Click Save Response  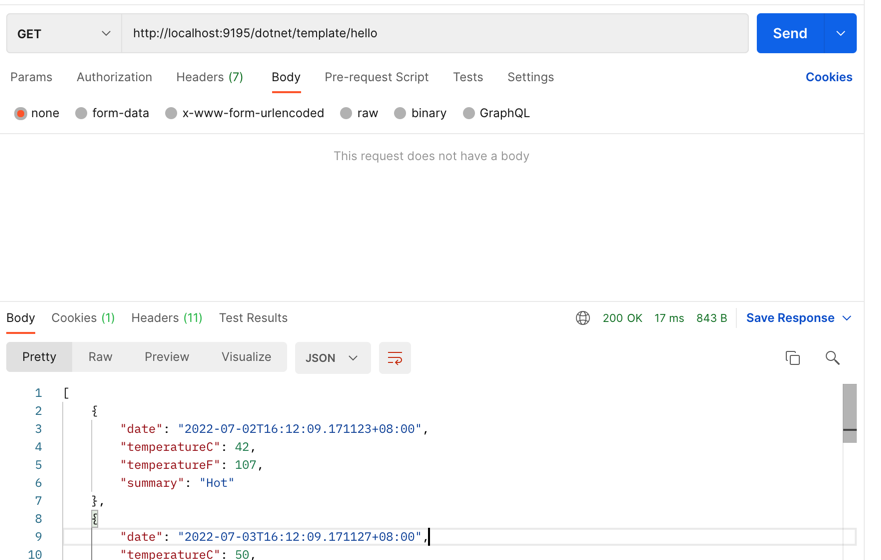coord(790,318)
